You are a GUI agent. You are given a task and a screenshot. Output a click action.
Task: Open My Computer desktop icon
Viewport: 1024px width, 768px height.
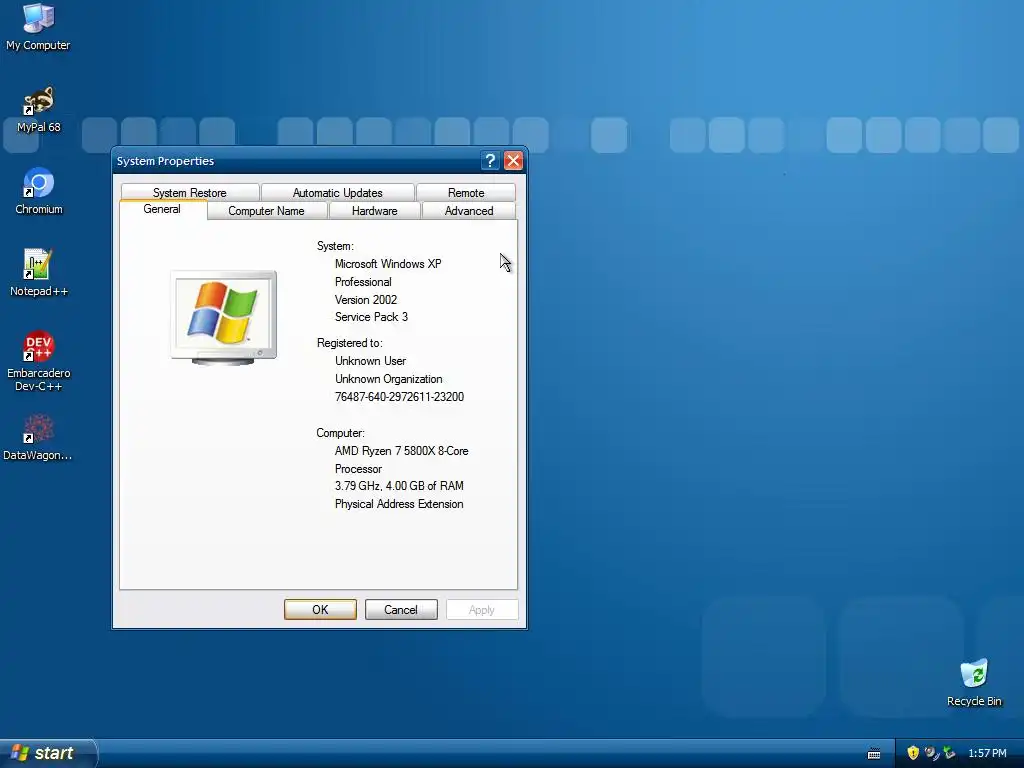(38, 27)
